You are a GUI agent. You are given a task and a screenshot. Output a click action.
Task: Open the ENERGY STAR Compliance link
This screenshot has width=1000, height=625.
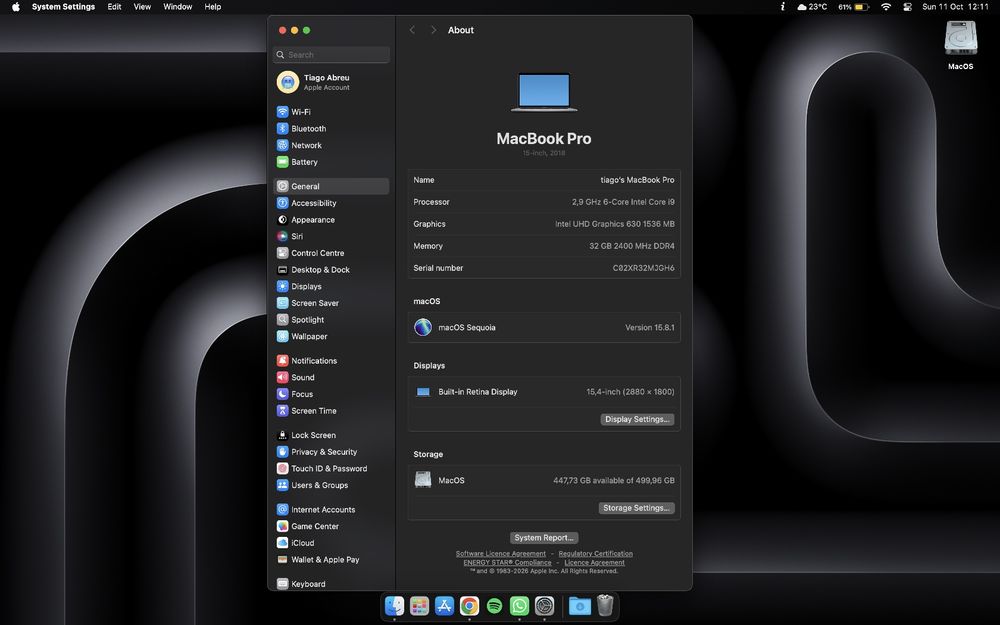tap(507, 562)
